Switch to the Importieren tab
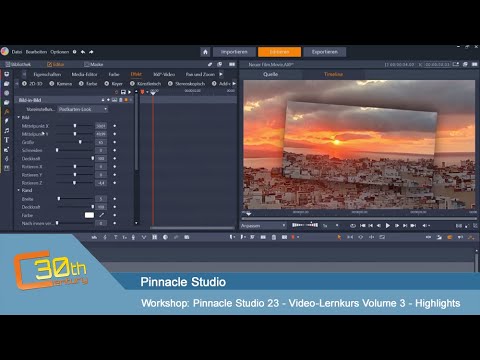This screenshot has width=480, height=360. [x=234, y=52]
